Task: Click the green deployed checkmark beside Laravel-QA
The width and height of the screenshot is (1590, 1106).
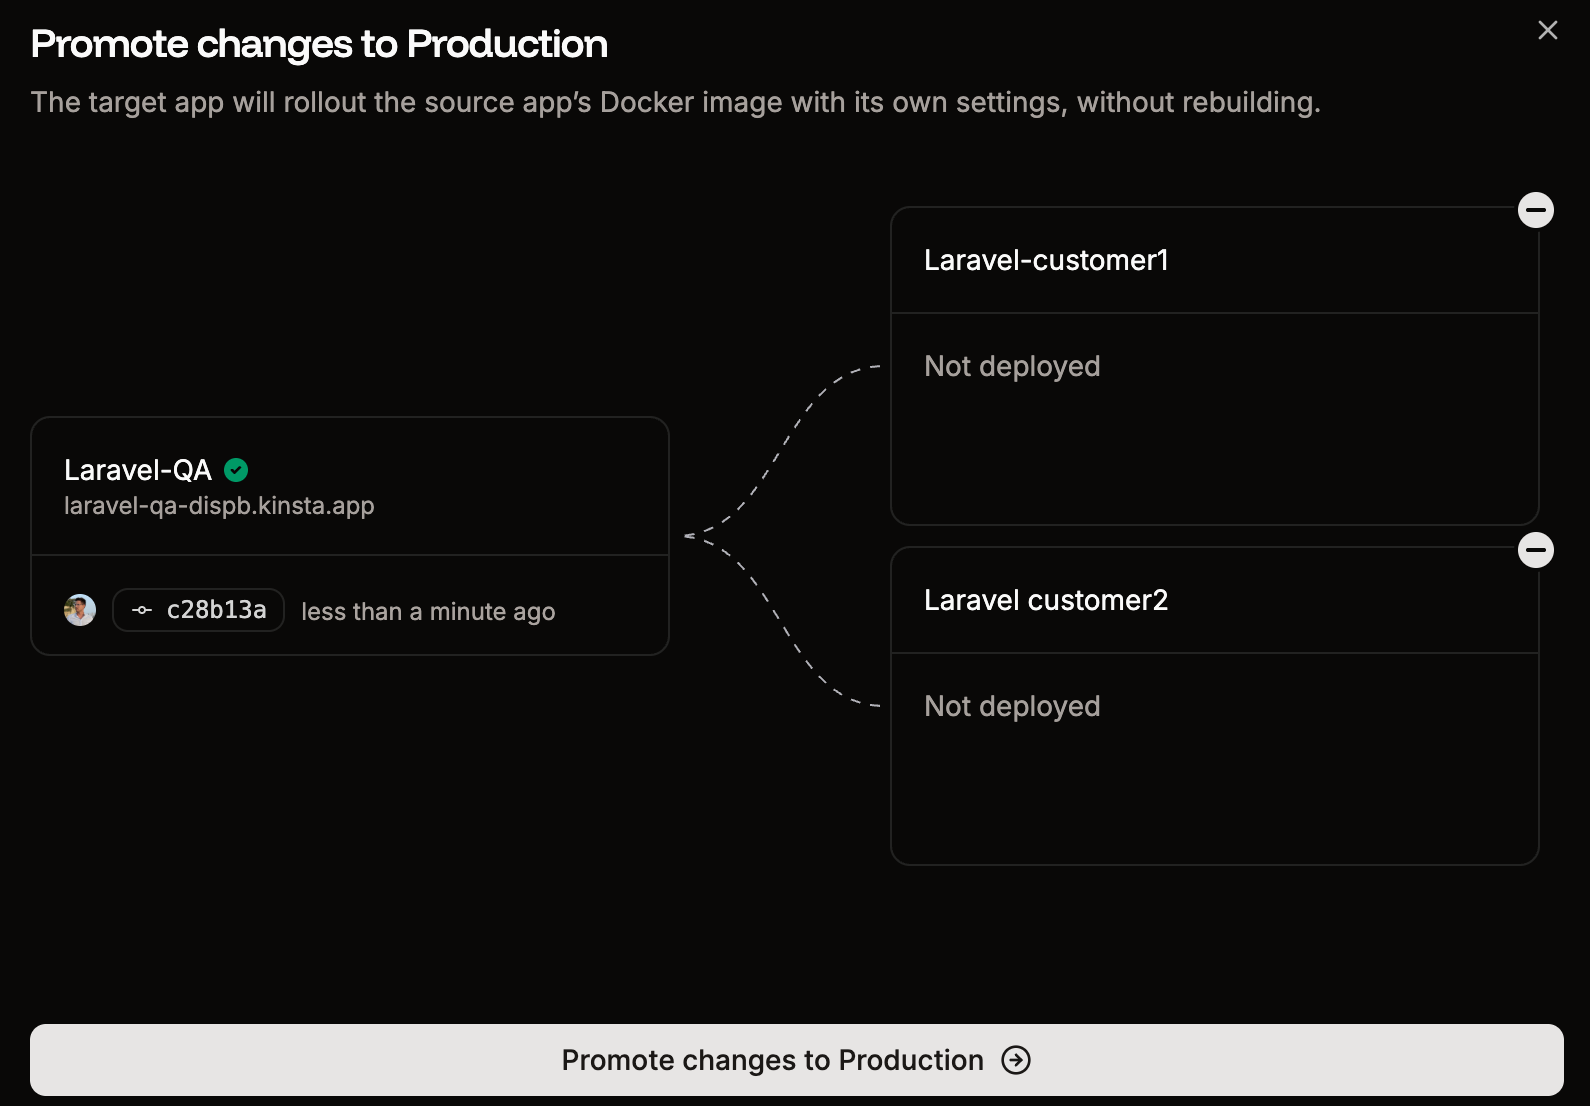Action: [x=236, y=469]
